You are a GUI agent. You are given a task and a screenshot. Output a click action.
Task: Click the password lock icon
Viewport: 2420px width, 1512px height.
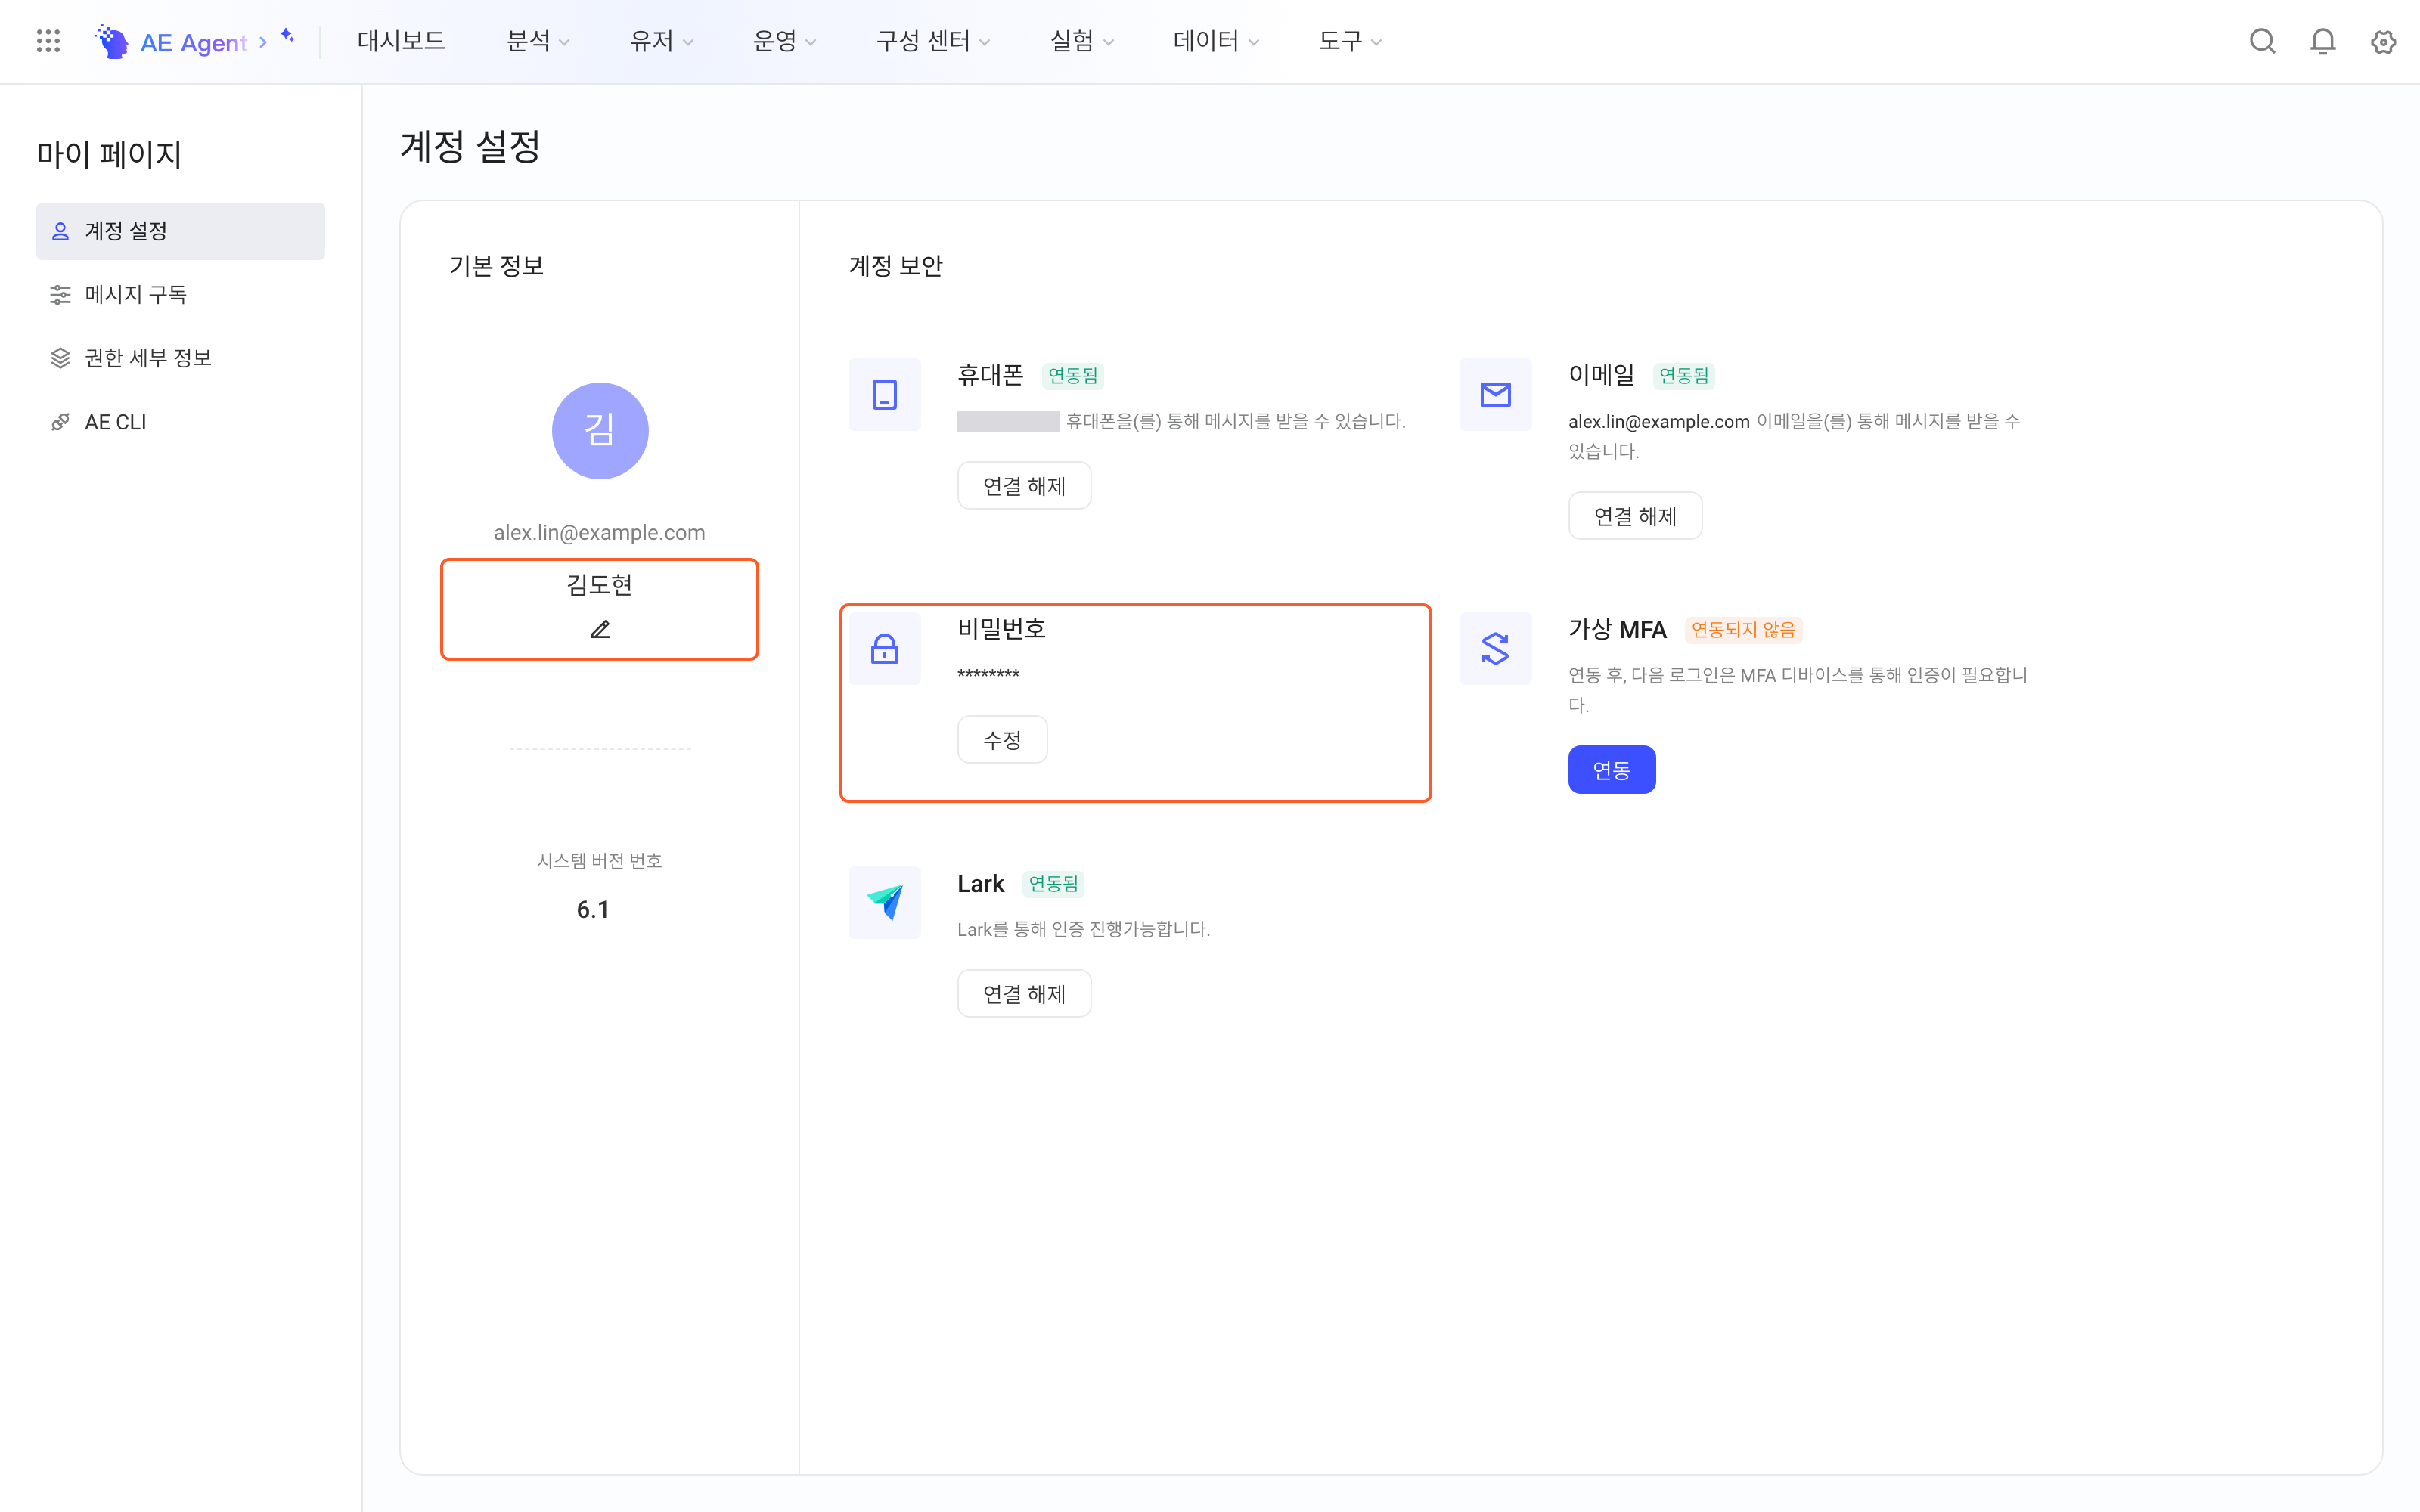coord(885,648)
